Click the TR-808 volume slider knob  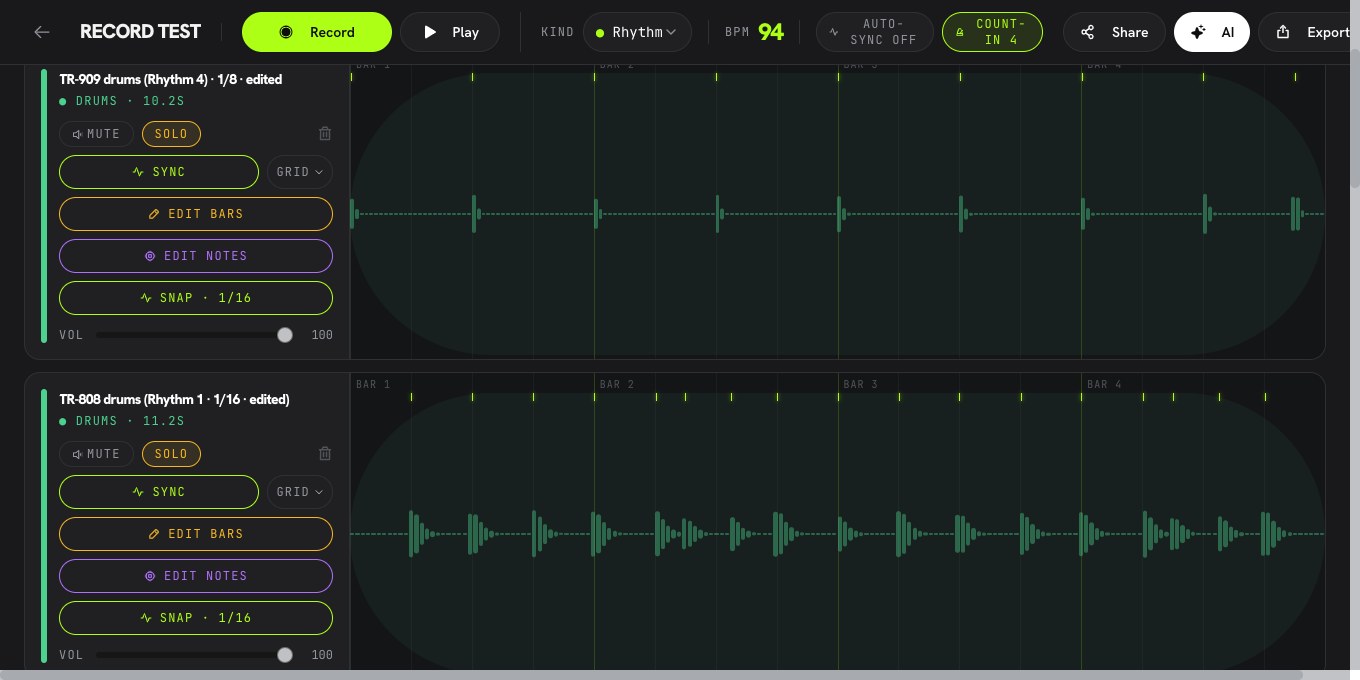click(x=285, y=655)
